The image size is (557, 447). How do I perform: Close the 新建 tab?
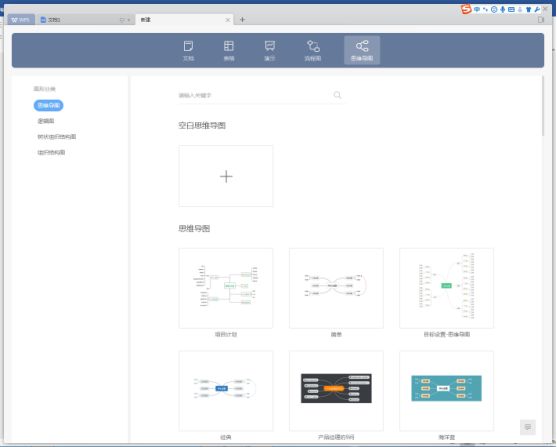[228, 20]
